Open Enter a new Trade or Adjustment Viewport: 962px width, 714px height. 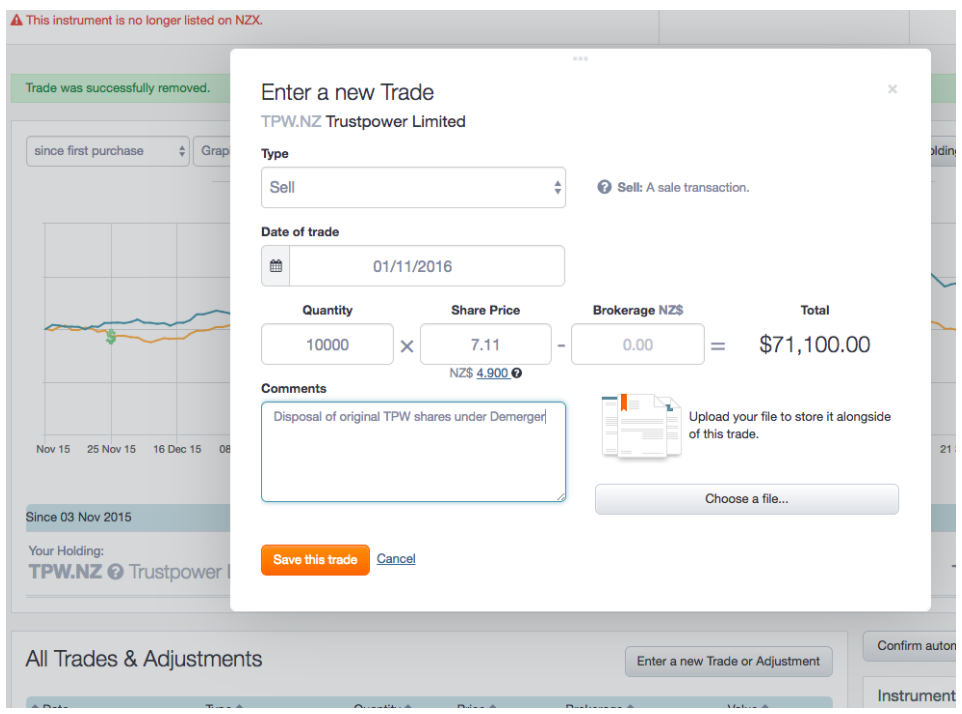tap(728, 661)
